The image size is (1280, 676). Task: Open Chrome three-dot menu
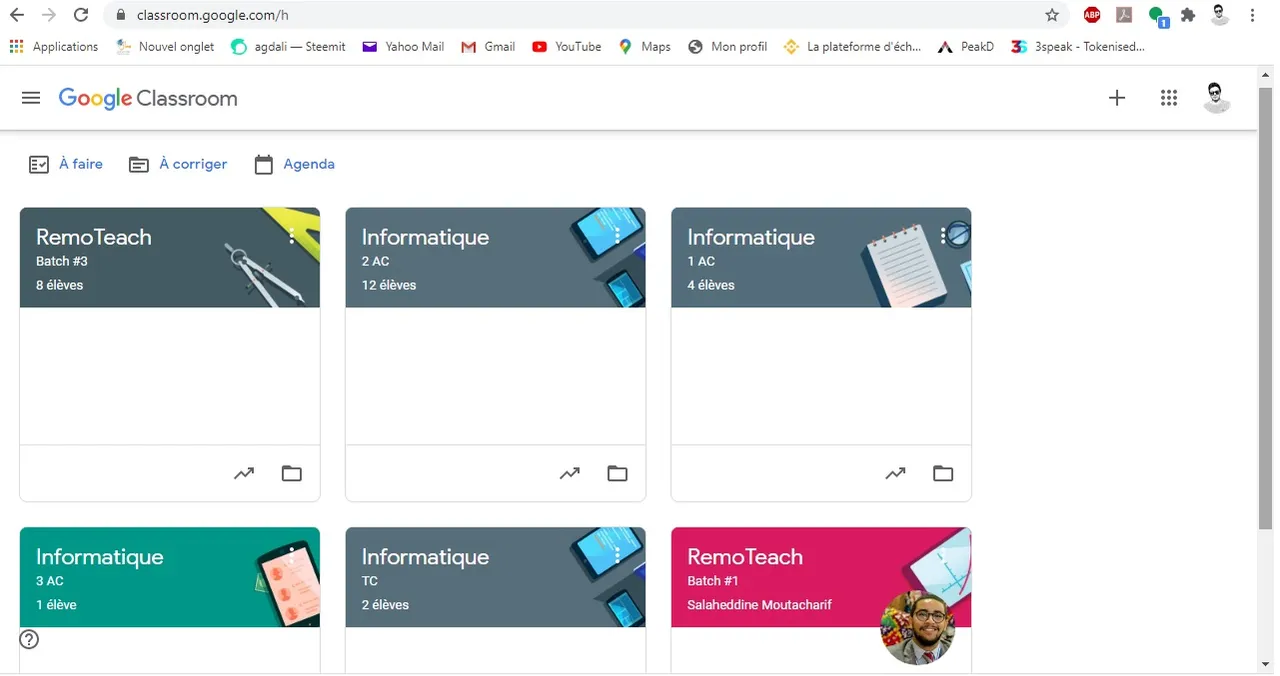tap(1253, 15)
